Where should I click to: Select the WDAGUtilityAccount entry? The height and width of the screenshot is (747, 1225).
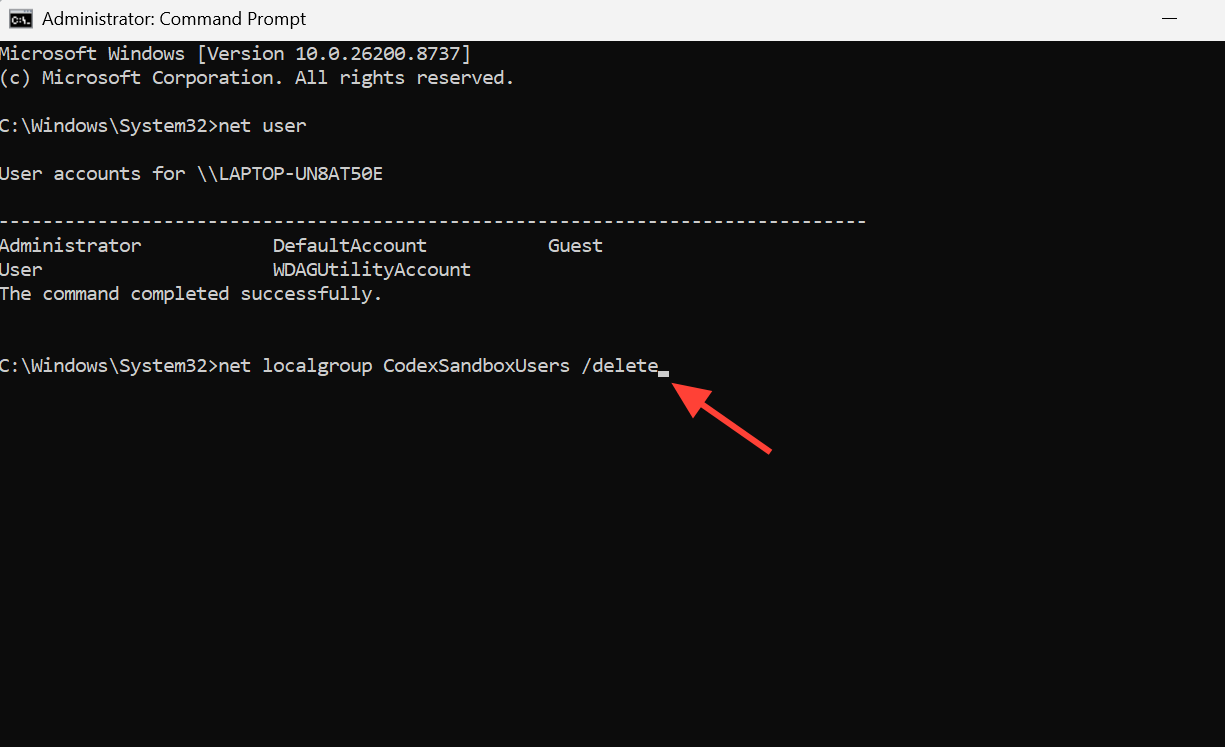pos(372,270)
